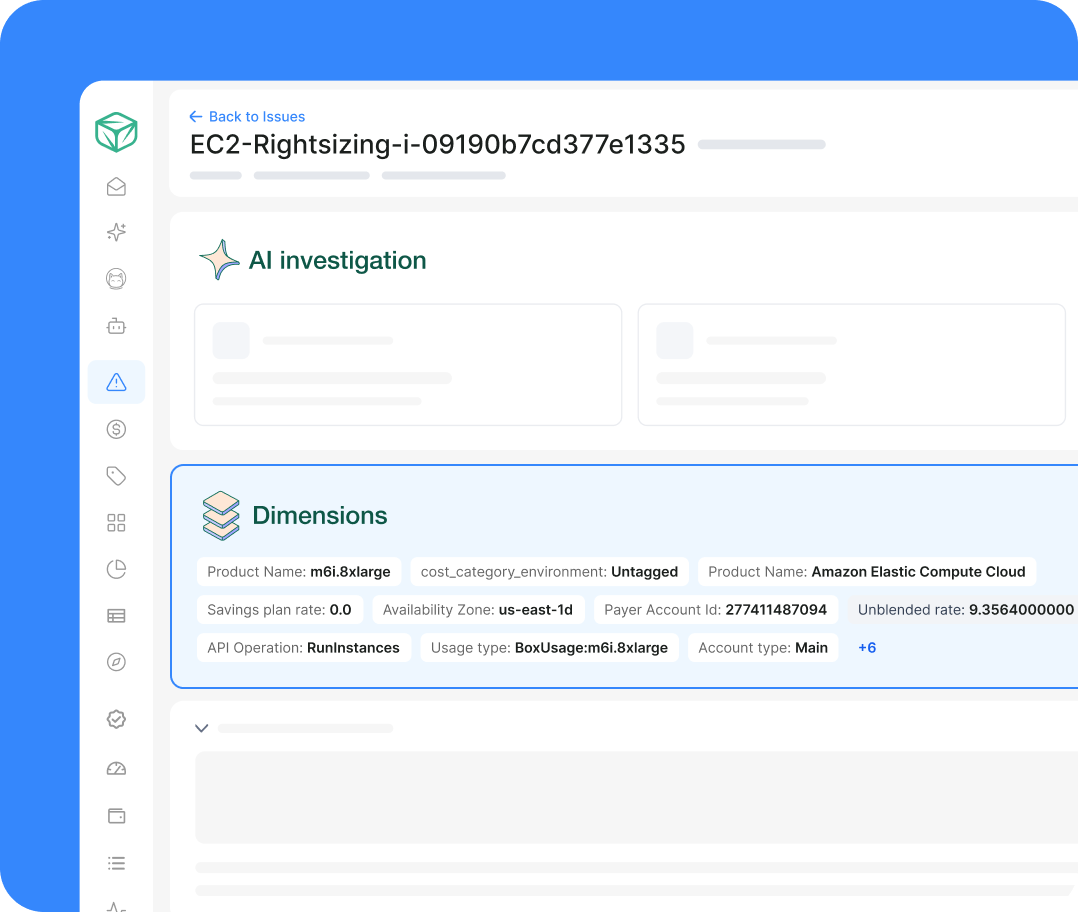
Task: Click the Back to Issues link
Action: coord(247,117)
